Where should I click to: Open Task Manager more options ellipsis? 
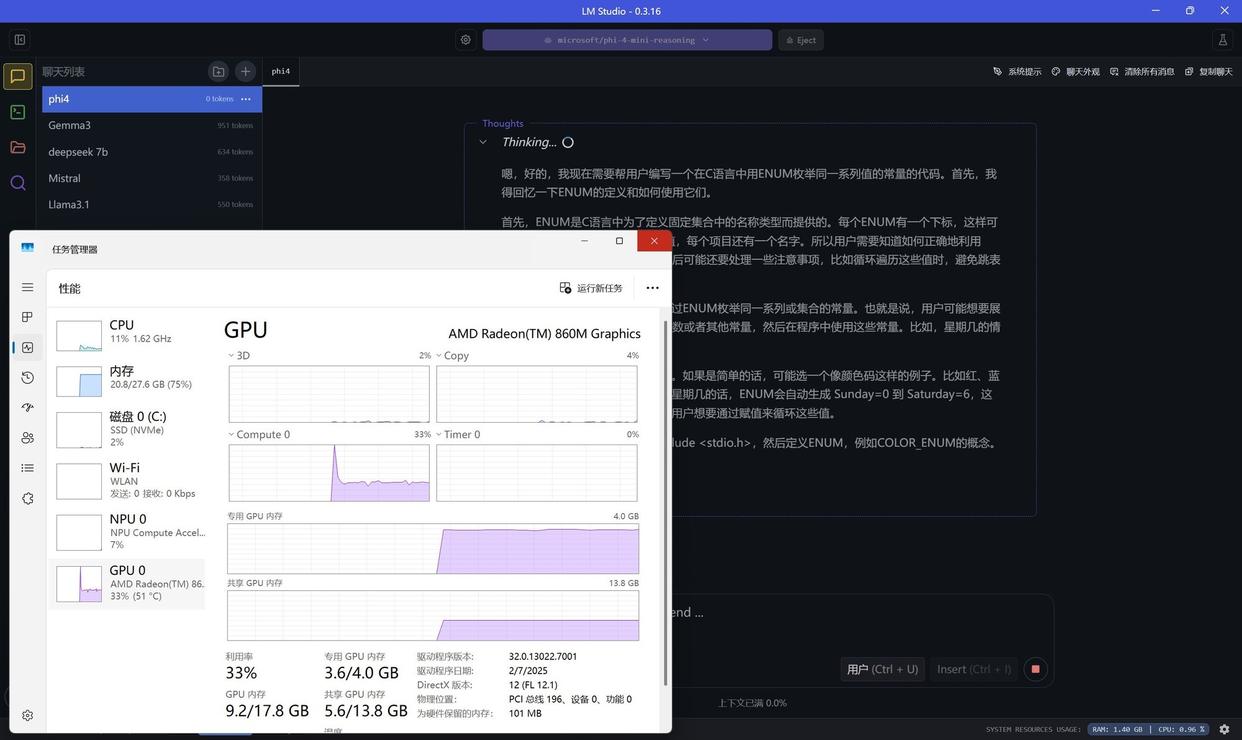(652, 288)
